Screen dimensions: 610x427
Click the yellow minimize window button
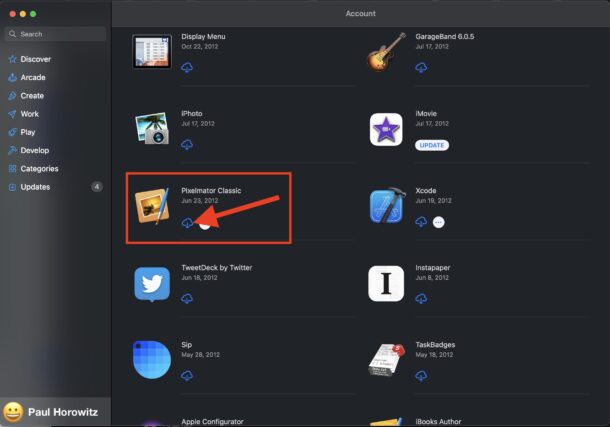pyautogui.click(x=23, y=14)
